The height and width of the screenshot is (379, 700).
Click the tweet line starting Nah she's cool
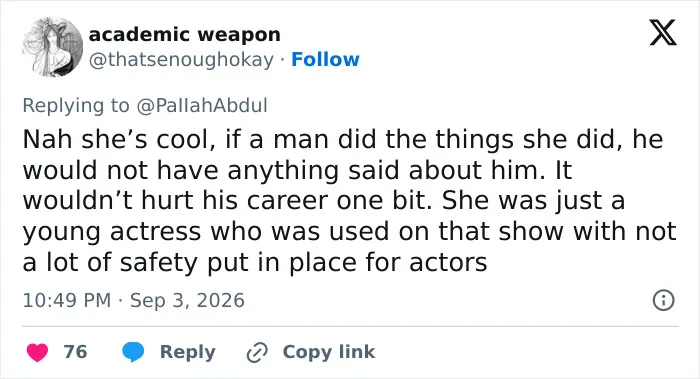pos(343,139)
